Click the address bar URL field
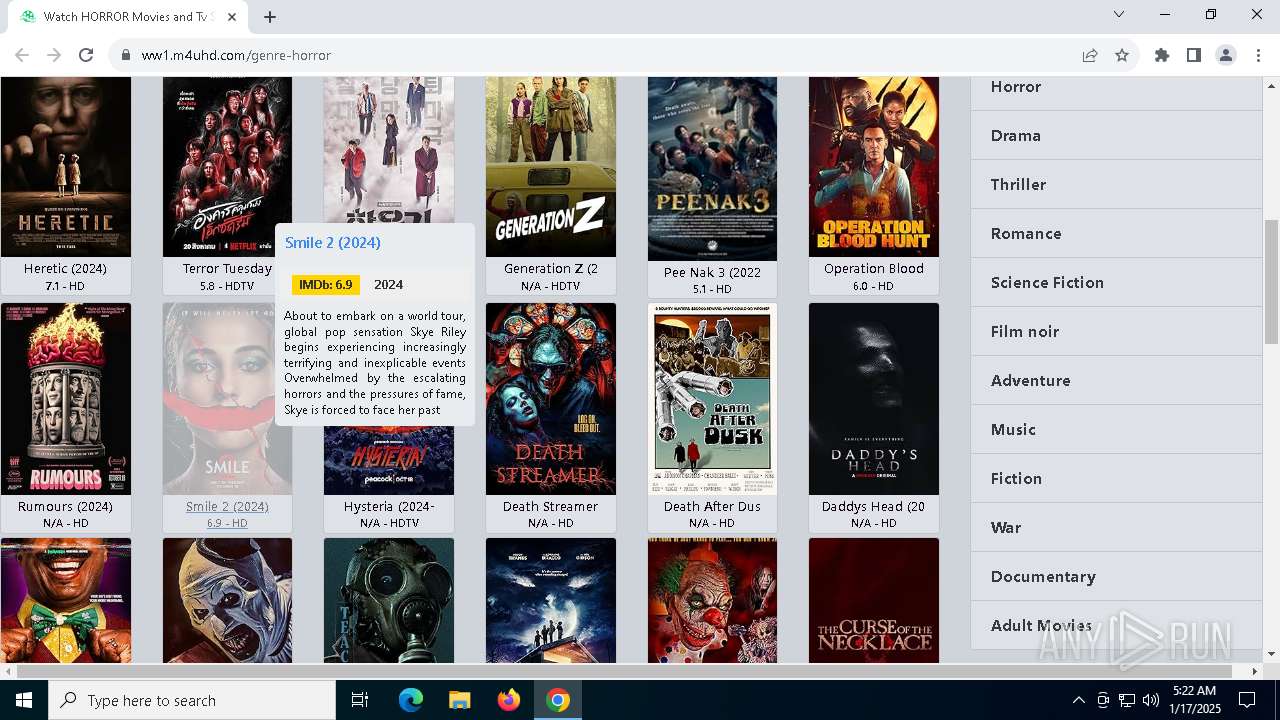The height and width of the screenshot is (720, 1280). pos(600,55)
